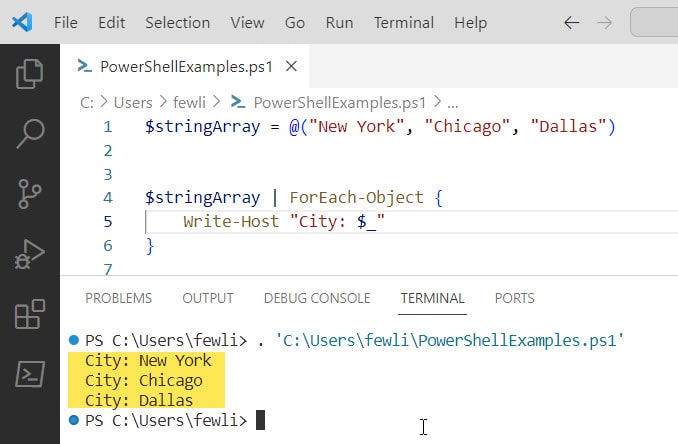Open the PowerShell panel in activity bar
The image size is (678, 444).
pyautogui.click(x=30, y=374)
